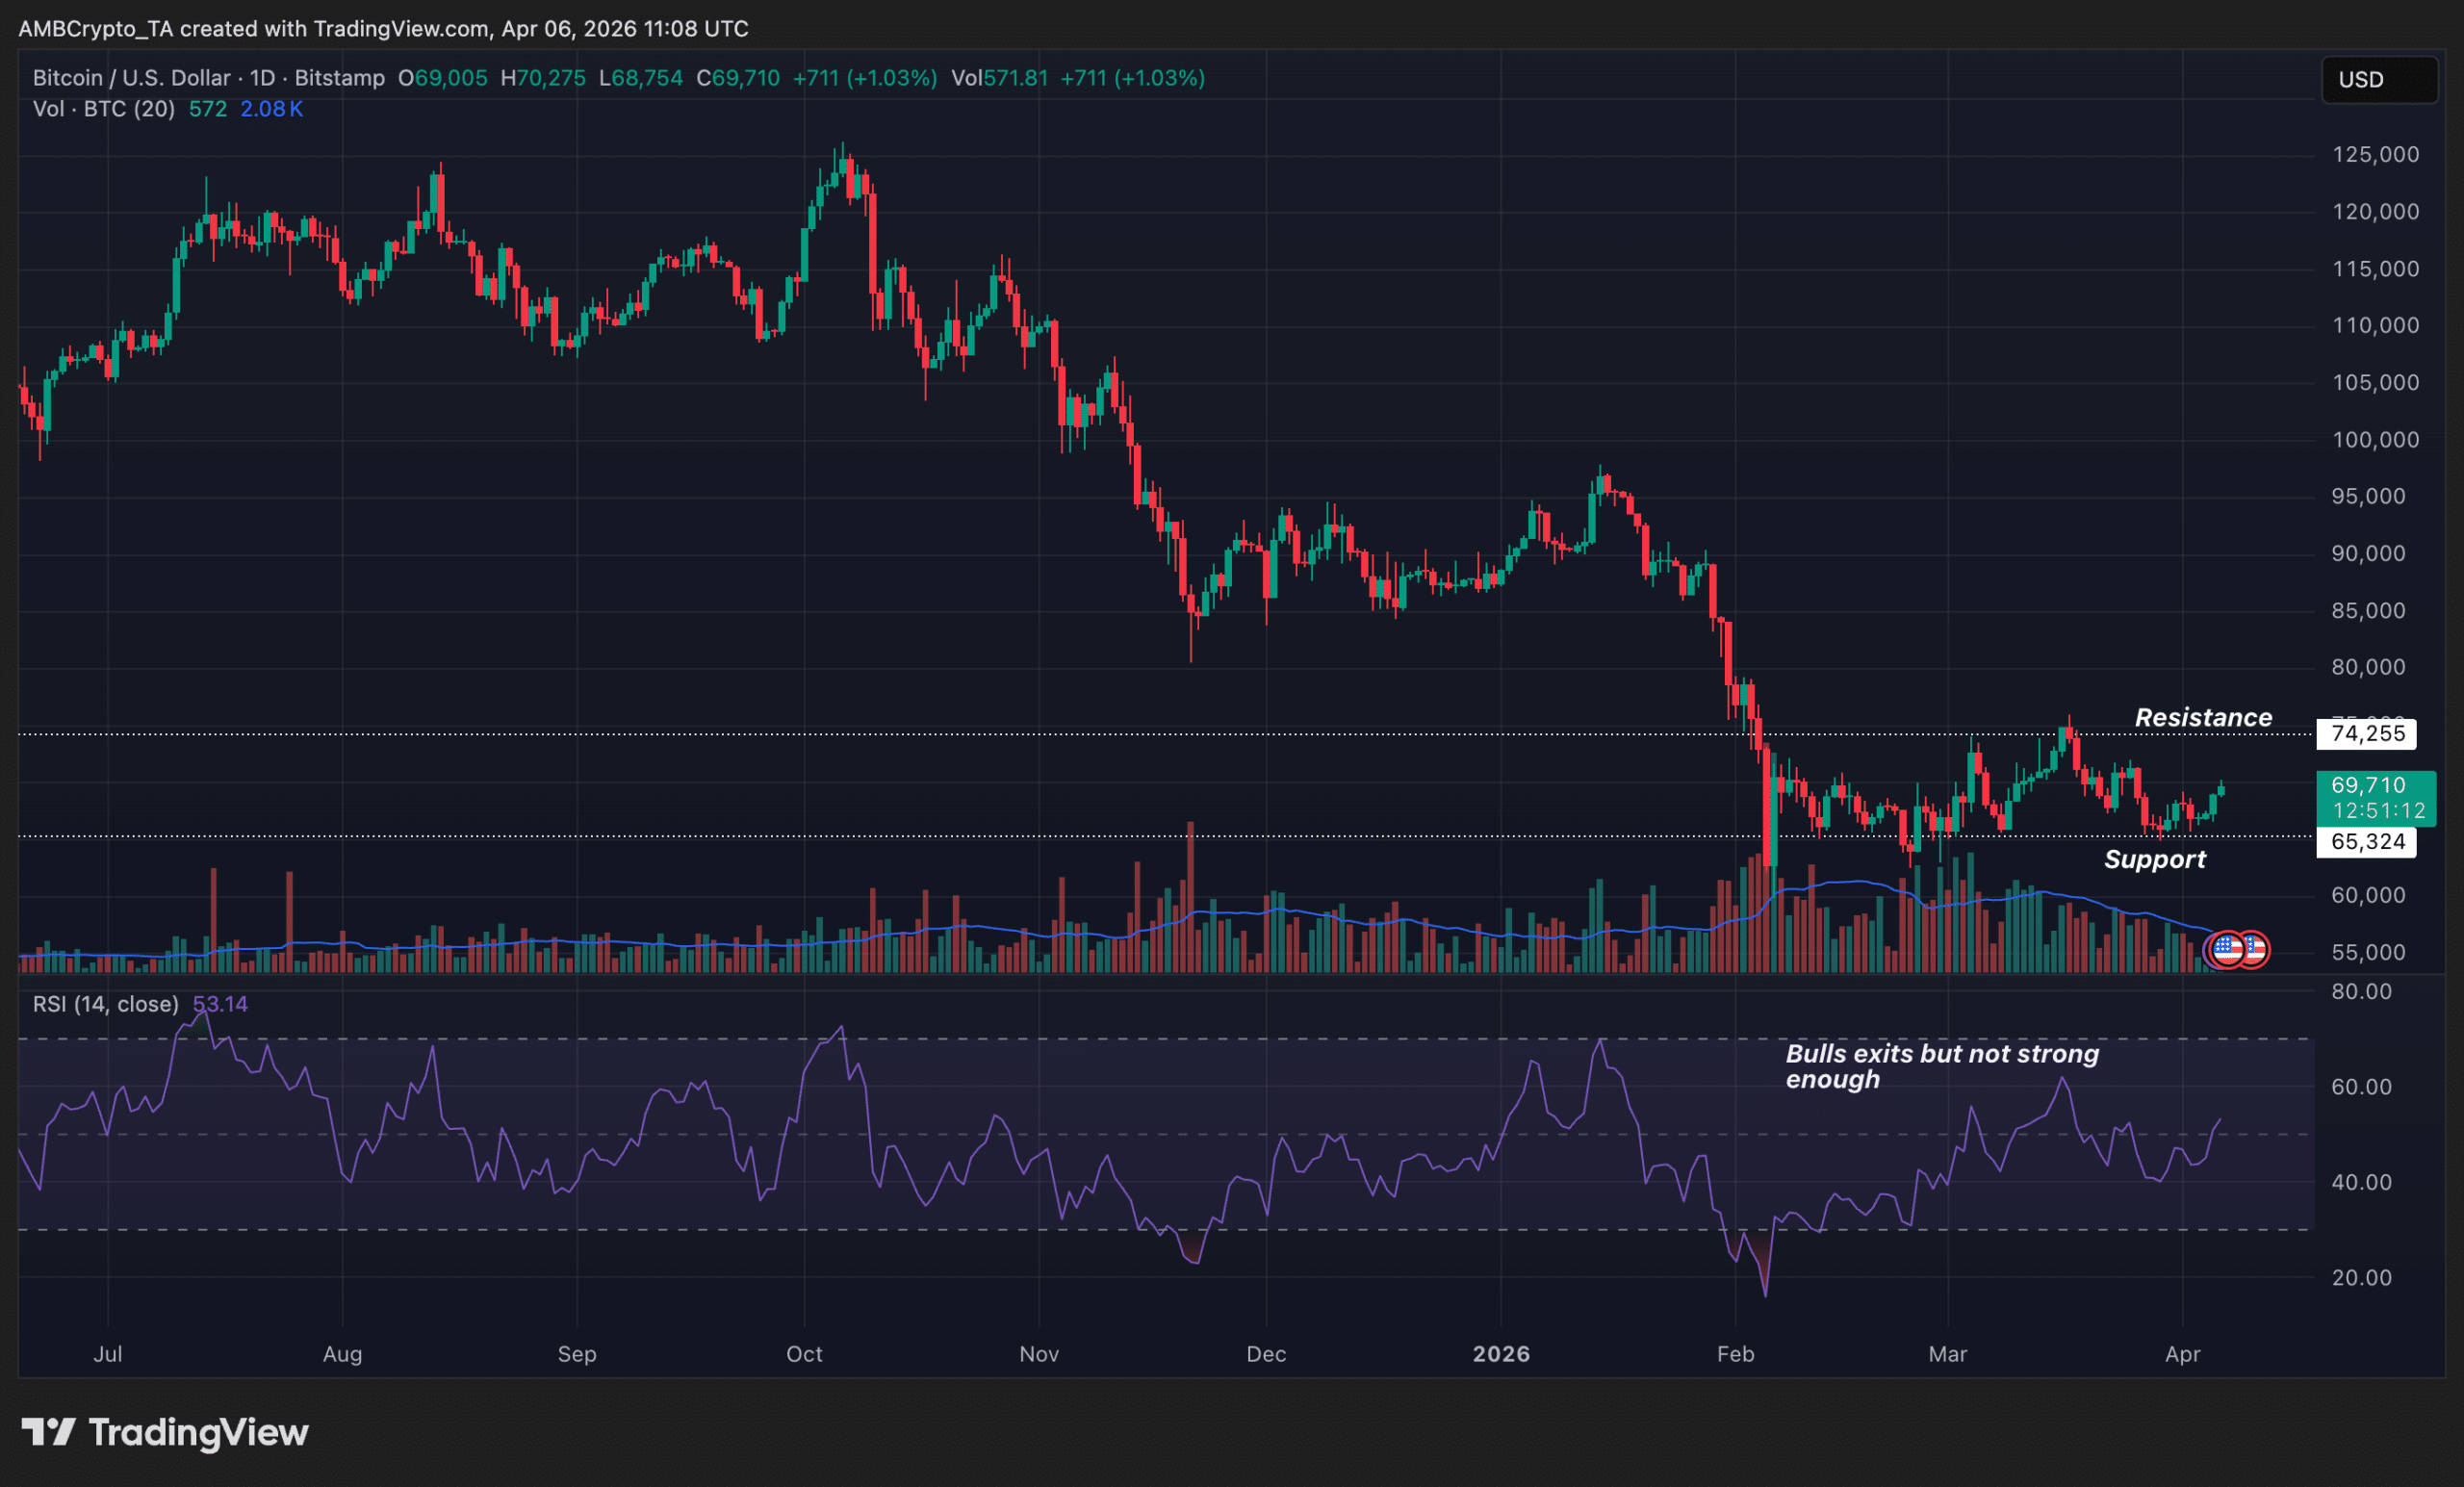This screenshot has width=2464, height=1487.
Task: Click the Support price label 65,324
Action: click(x=2367, y=842)
